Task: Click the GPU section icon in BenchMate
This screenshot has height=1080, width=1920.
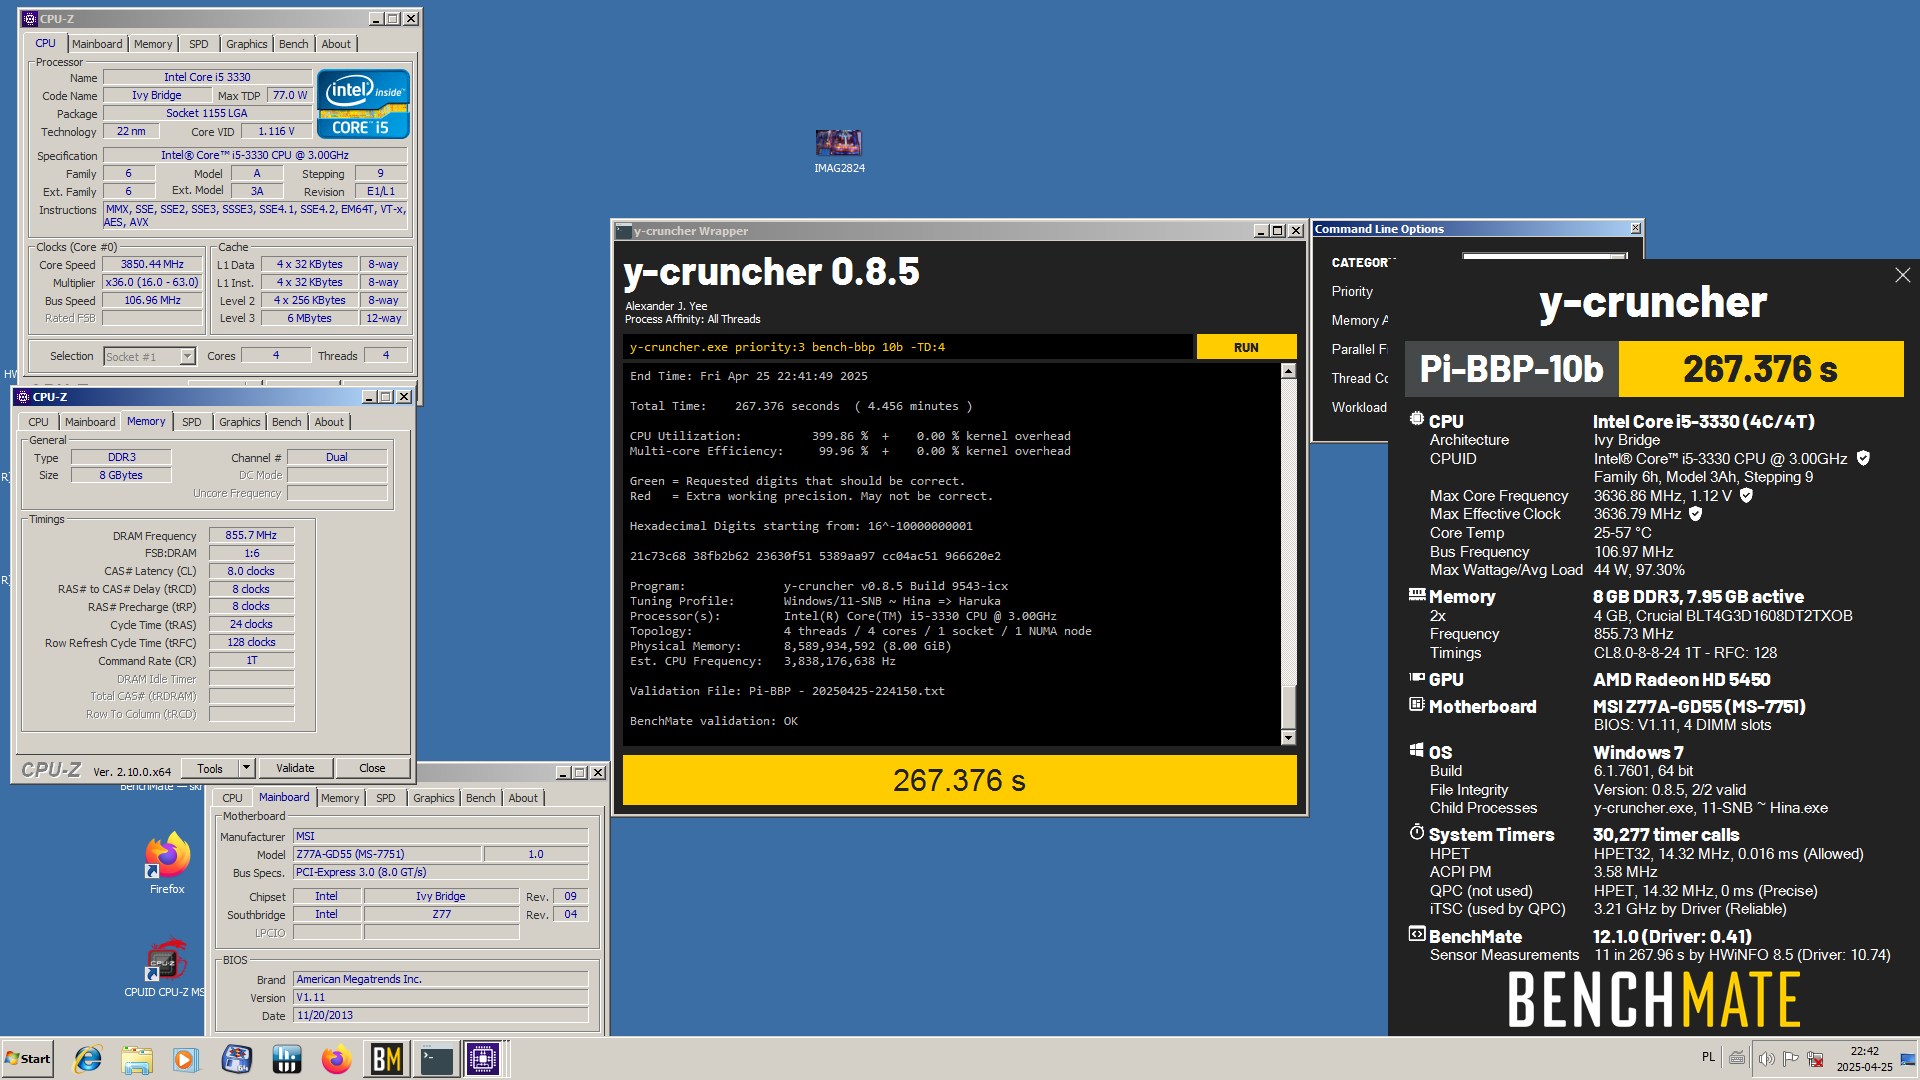Action: (x=1416, y=678)
